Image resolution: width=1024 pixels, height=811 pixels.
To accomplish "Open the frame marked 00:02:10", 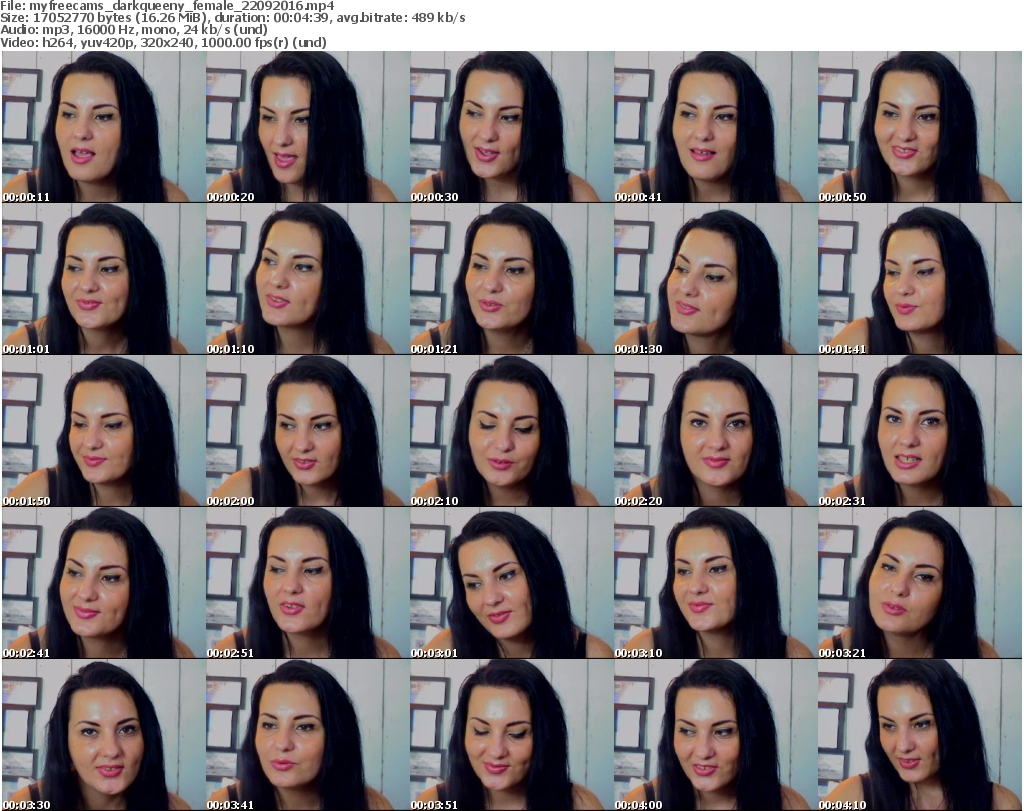I will 511,431.
